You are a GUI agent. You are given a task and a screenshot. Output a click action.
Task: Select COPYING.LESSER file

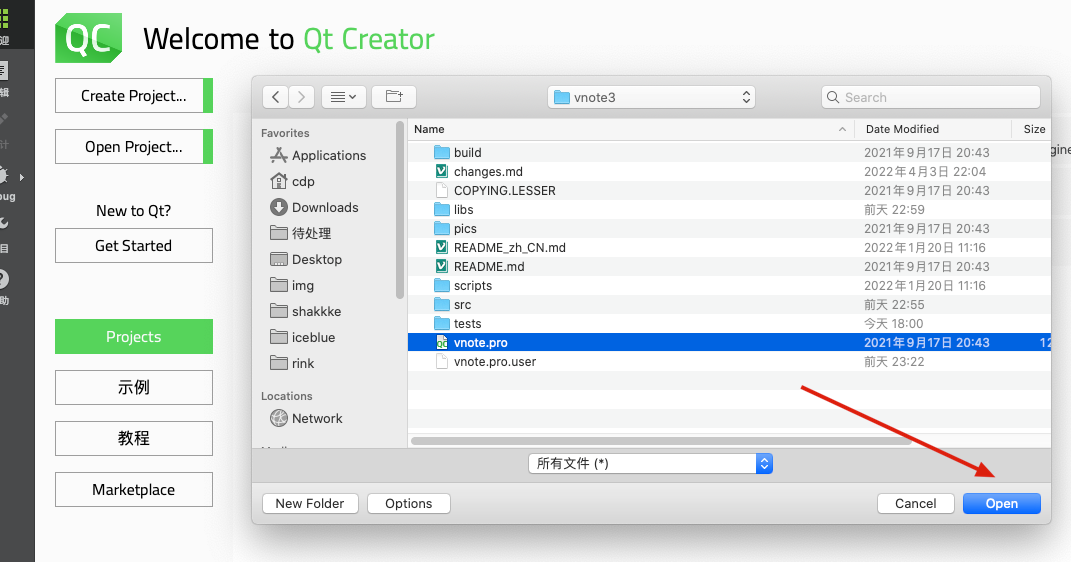729,191
